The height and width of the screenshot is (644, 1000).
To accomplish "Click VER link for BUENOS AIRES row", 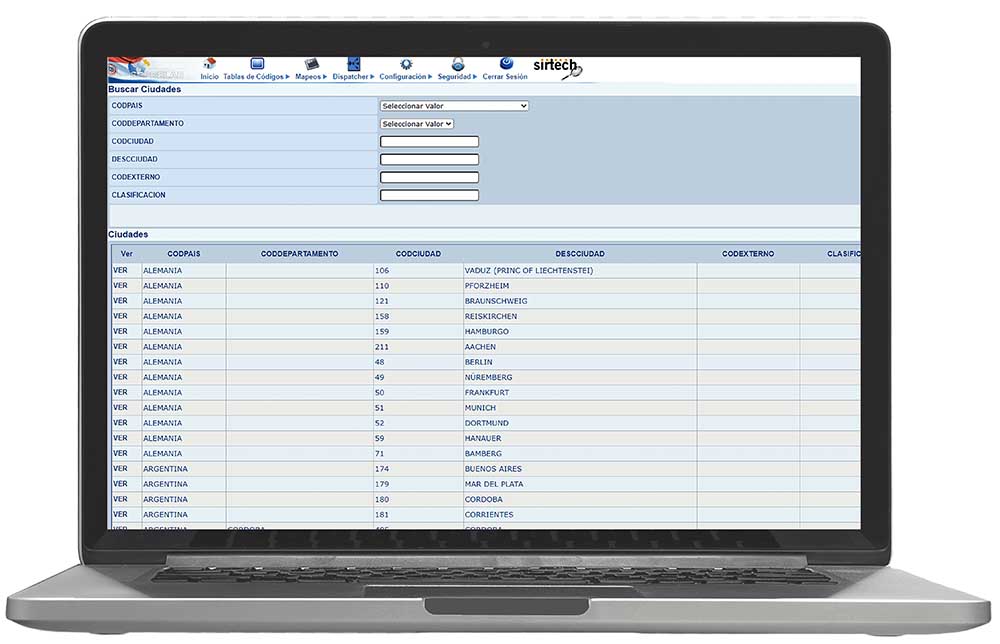I will click(x=120, y=469).
